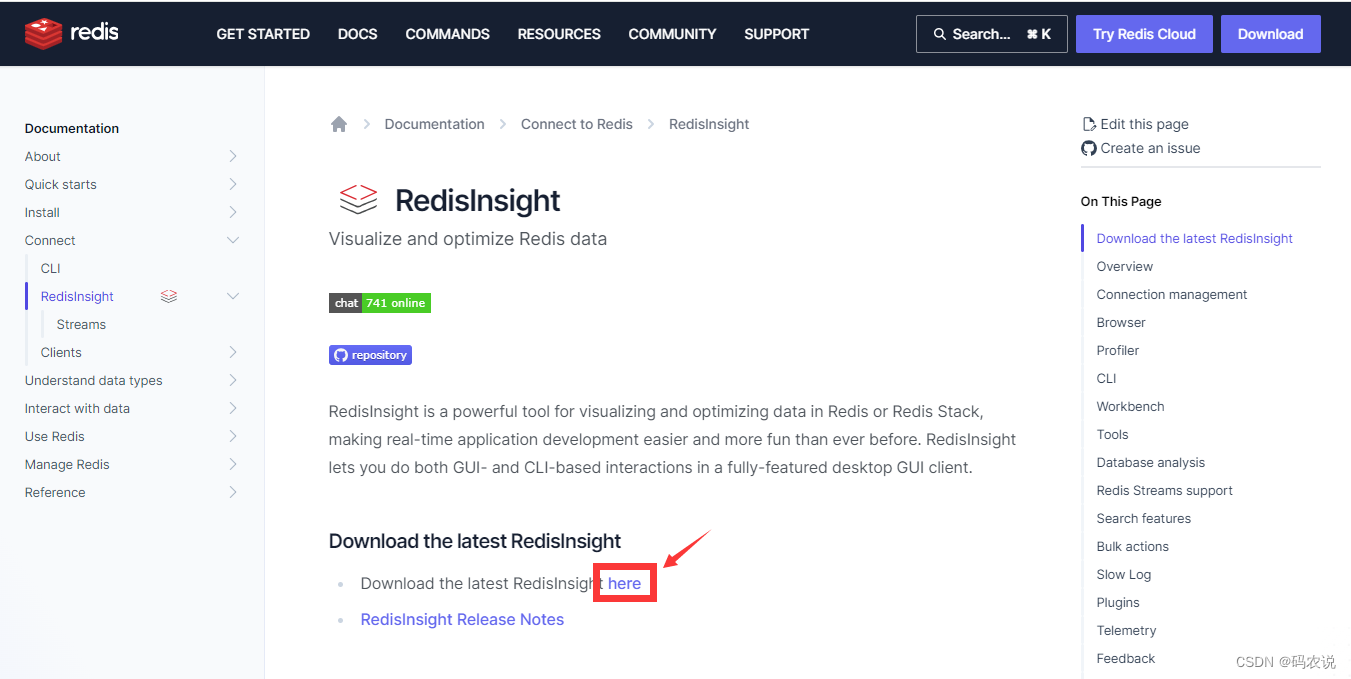Click the Documentation breadcrumb link
This screenshot has height=679, width=1351.
[x=435, y=124]
